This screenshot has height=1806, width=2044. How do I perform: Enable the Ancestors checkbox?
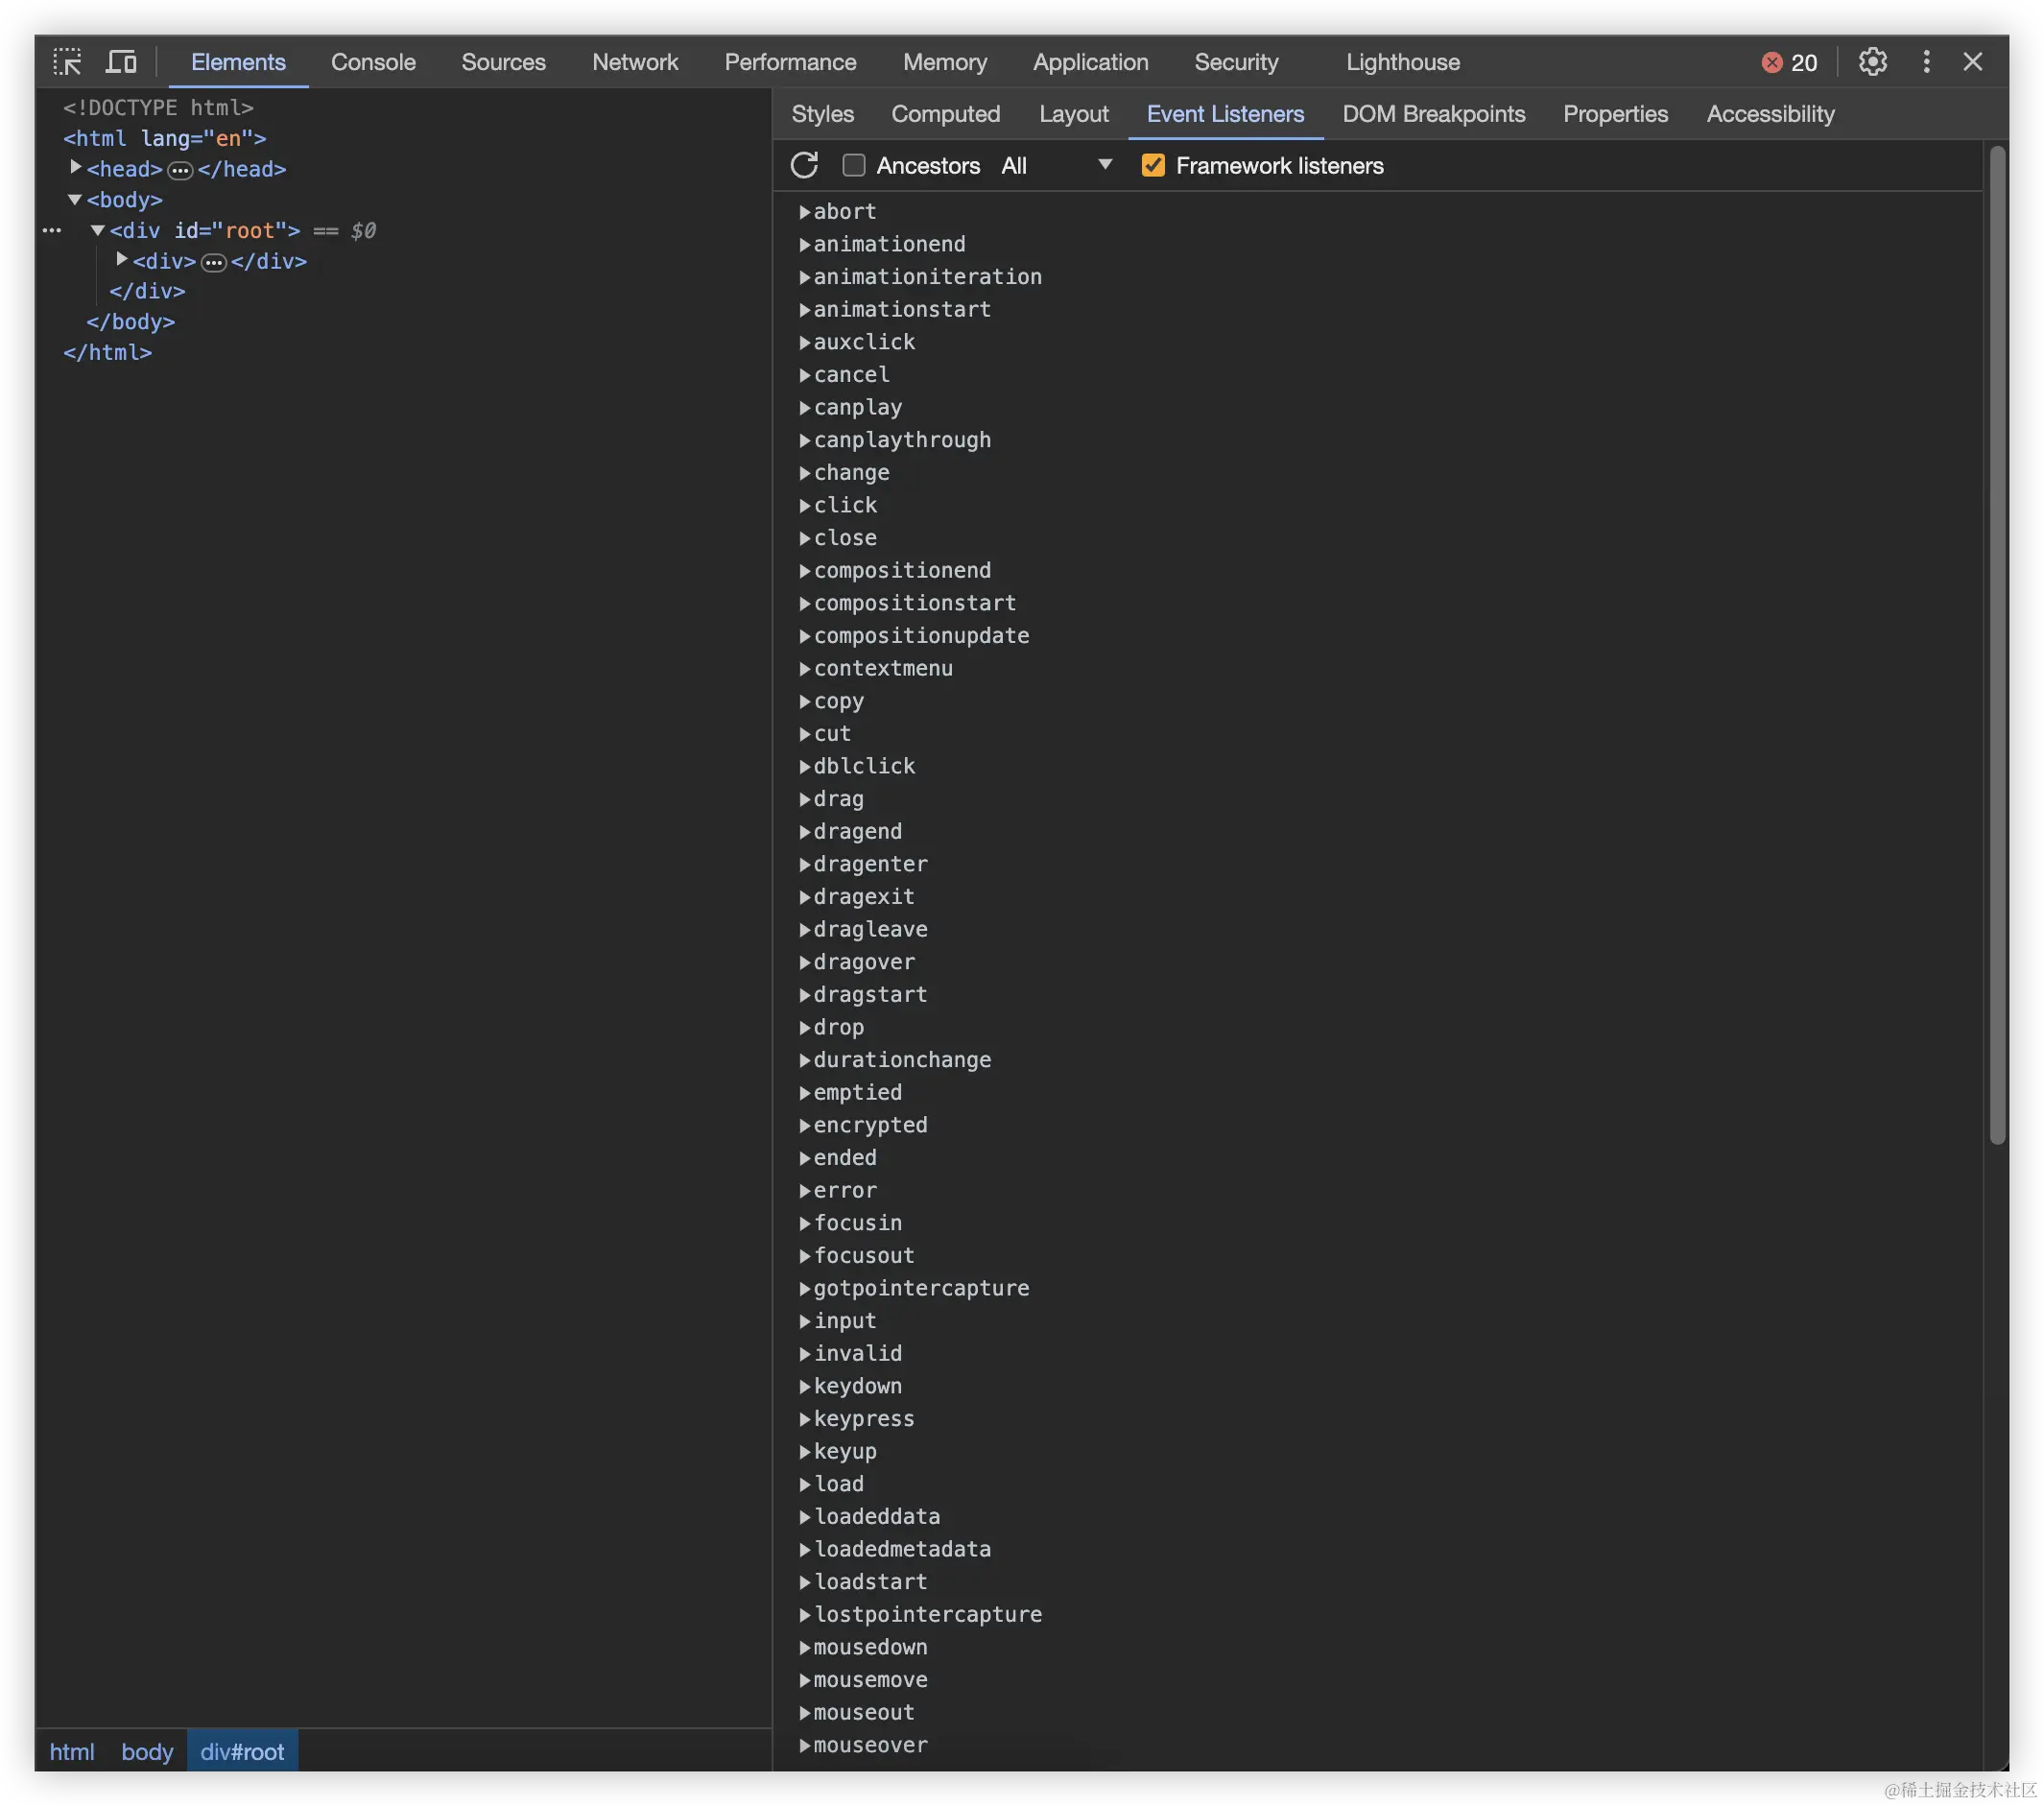(853, 166)
